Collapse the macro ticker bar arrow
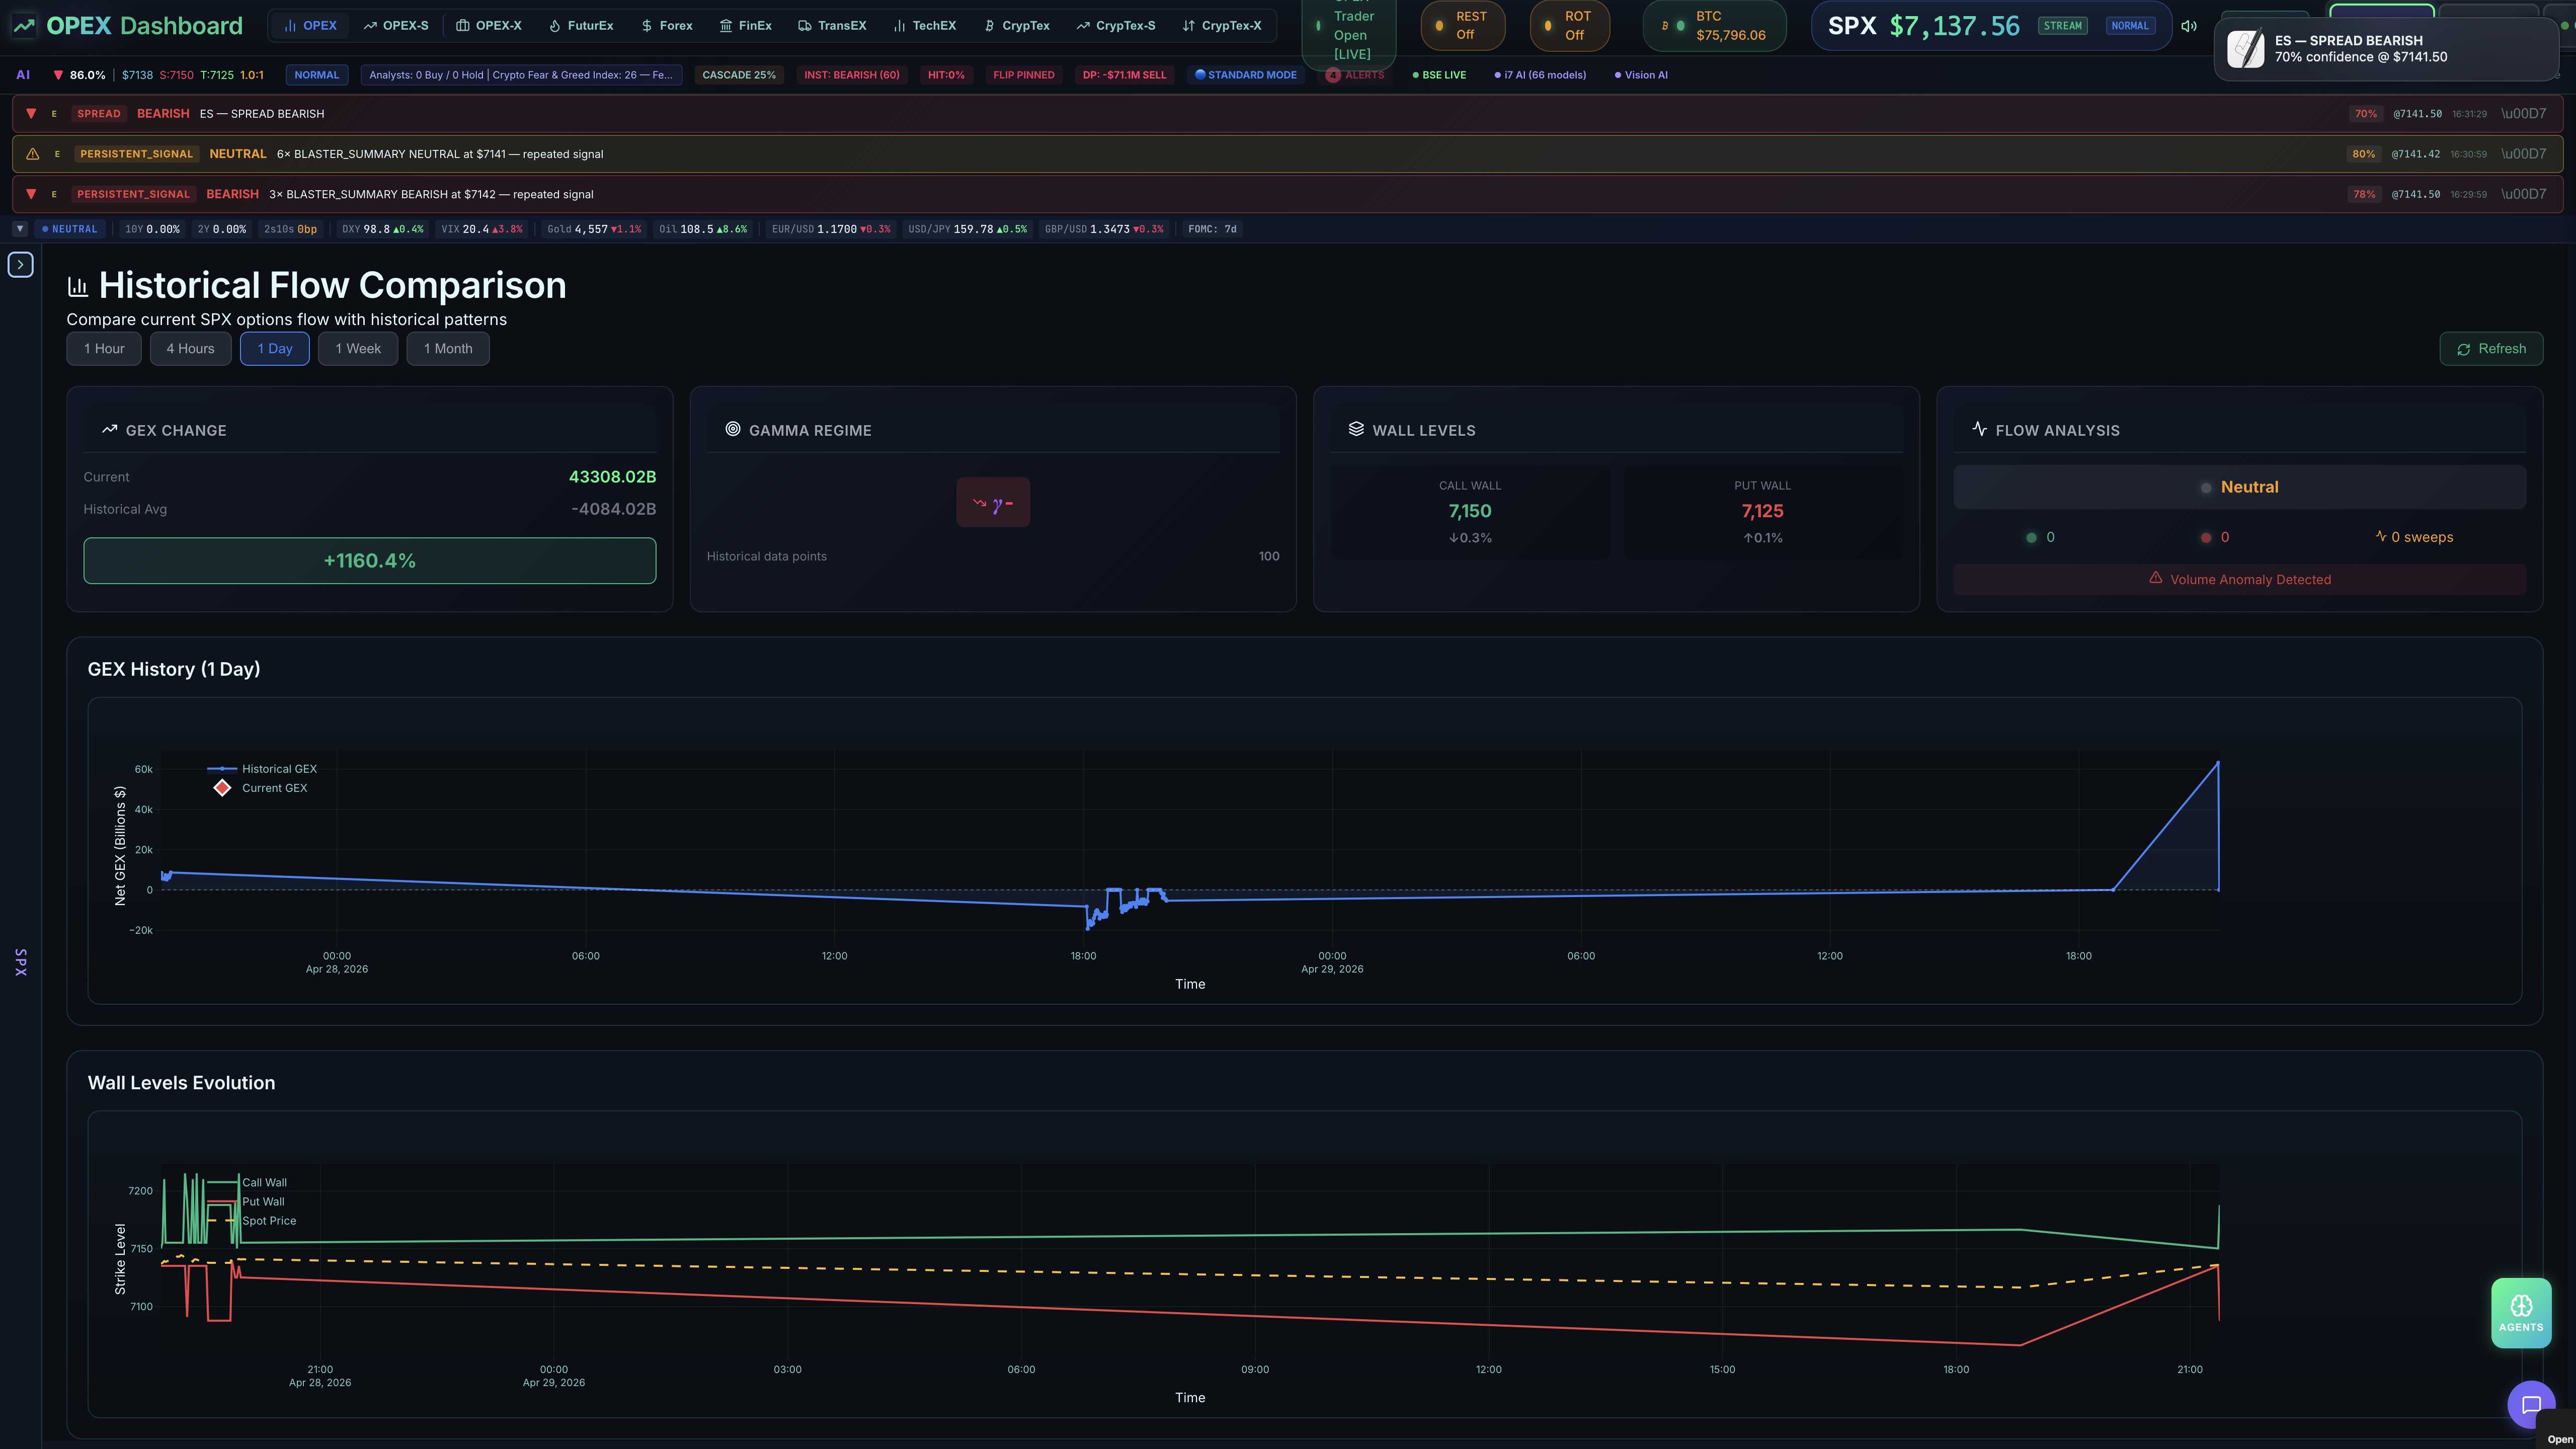Screen dimensions: 2576x1449 coord(20,229)
